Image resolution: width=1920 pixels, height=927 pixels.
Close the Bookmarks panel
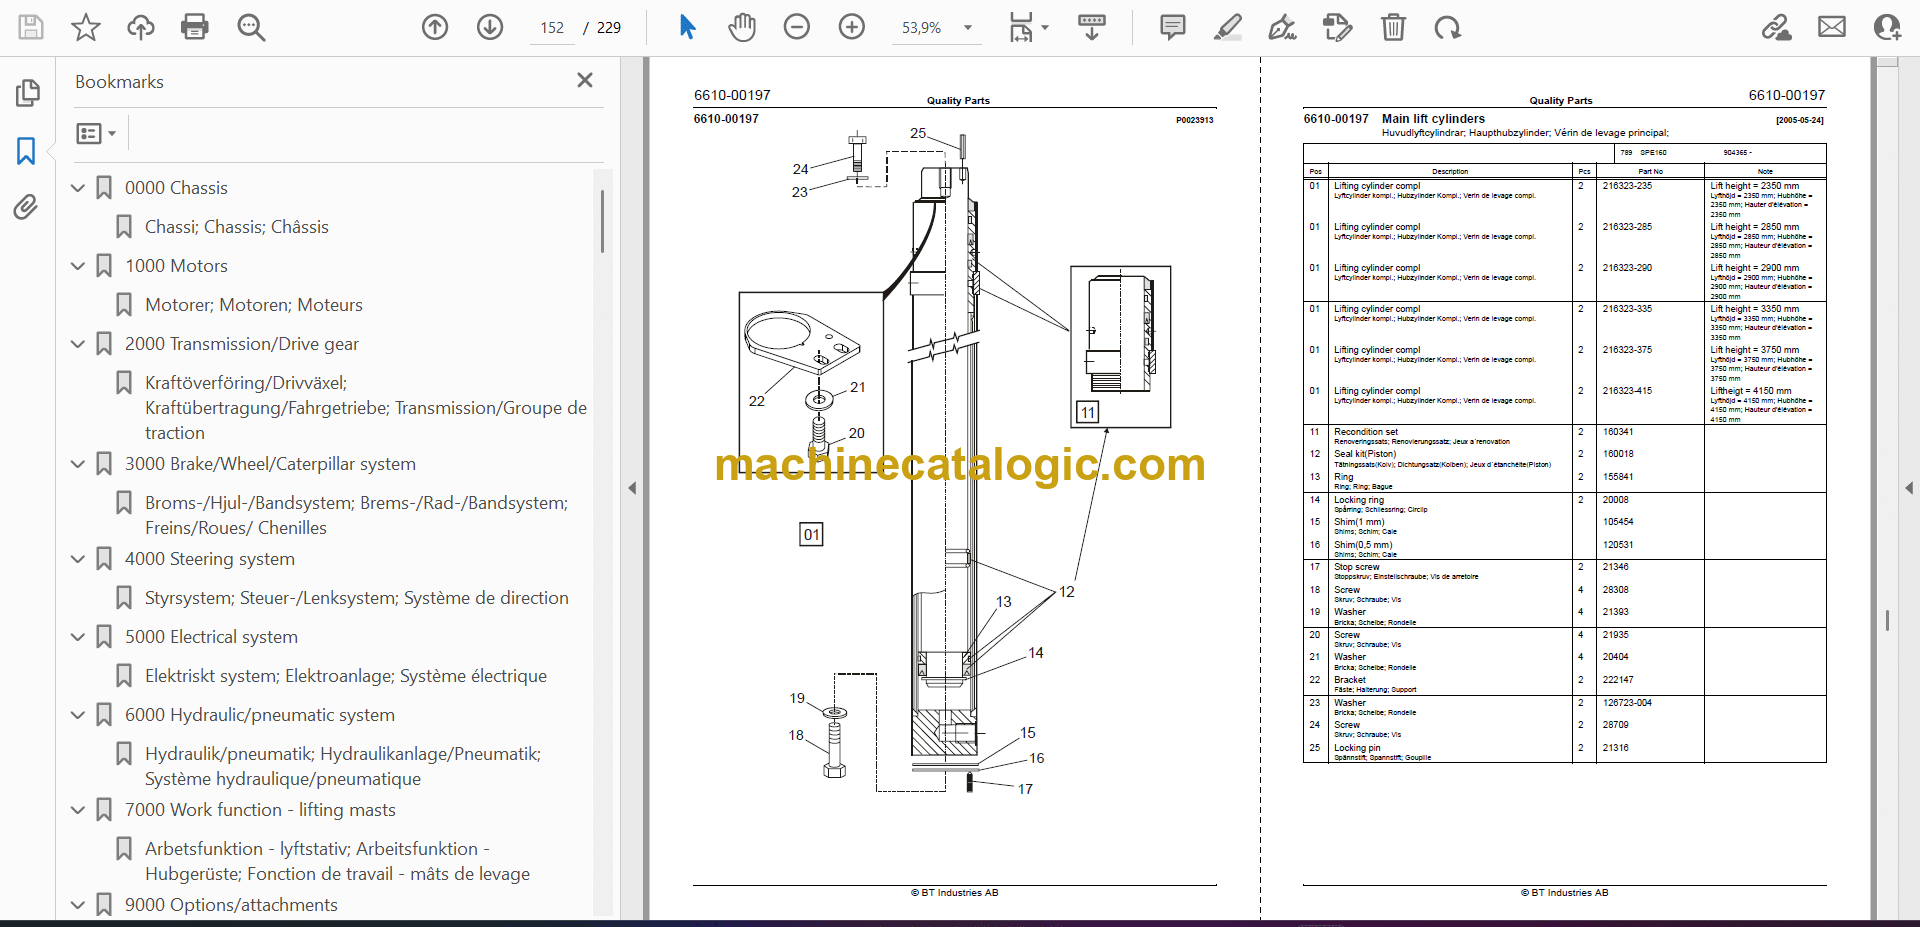(x=585, y=80)
